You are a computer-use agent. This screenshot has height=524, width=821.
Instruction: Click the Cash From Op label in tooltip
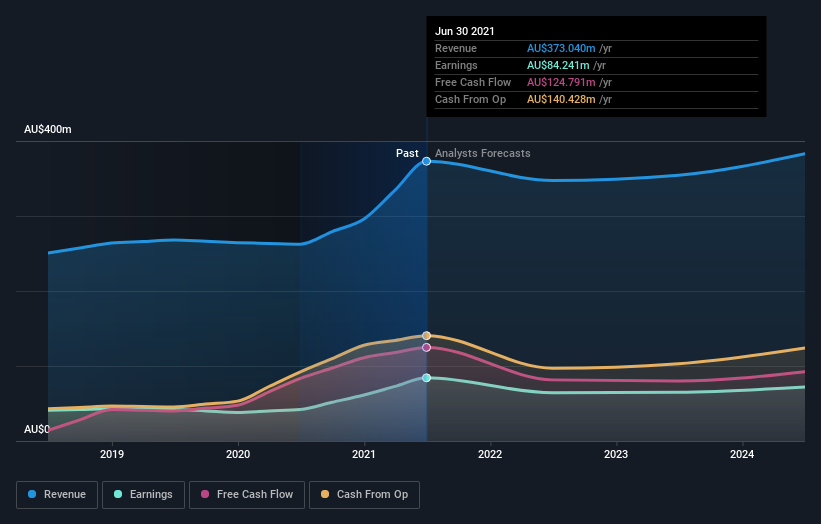470,99
